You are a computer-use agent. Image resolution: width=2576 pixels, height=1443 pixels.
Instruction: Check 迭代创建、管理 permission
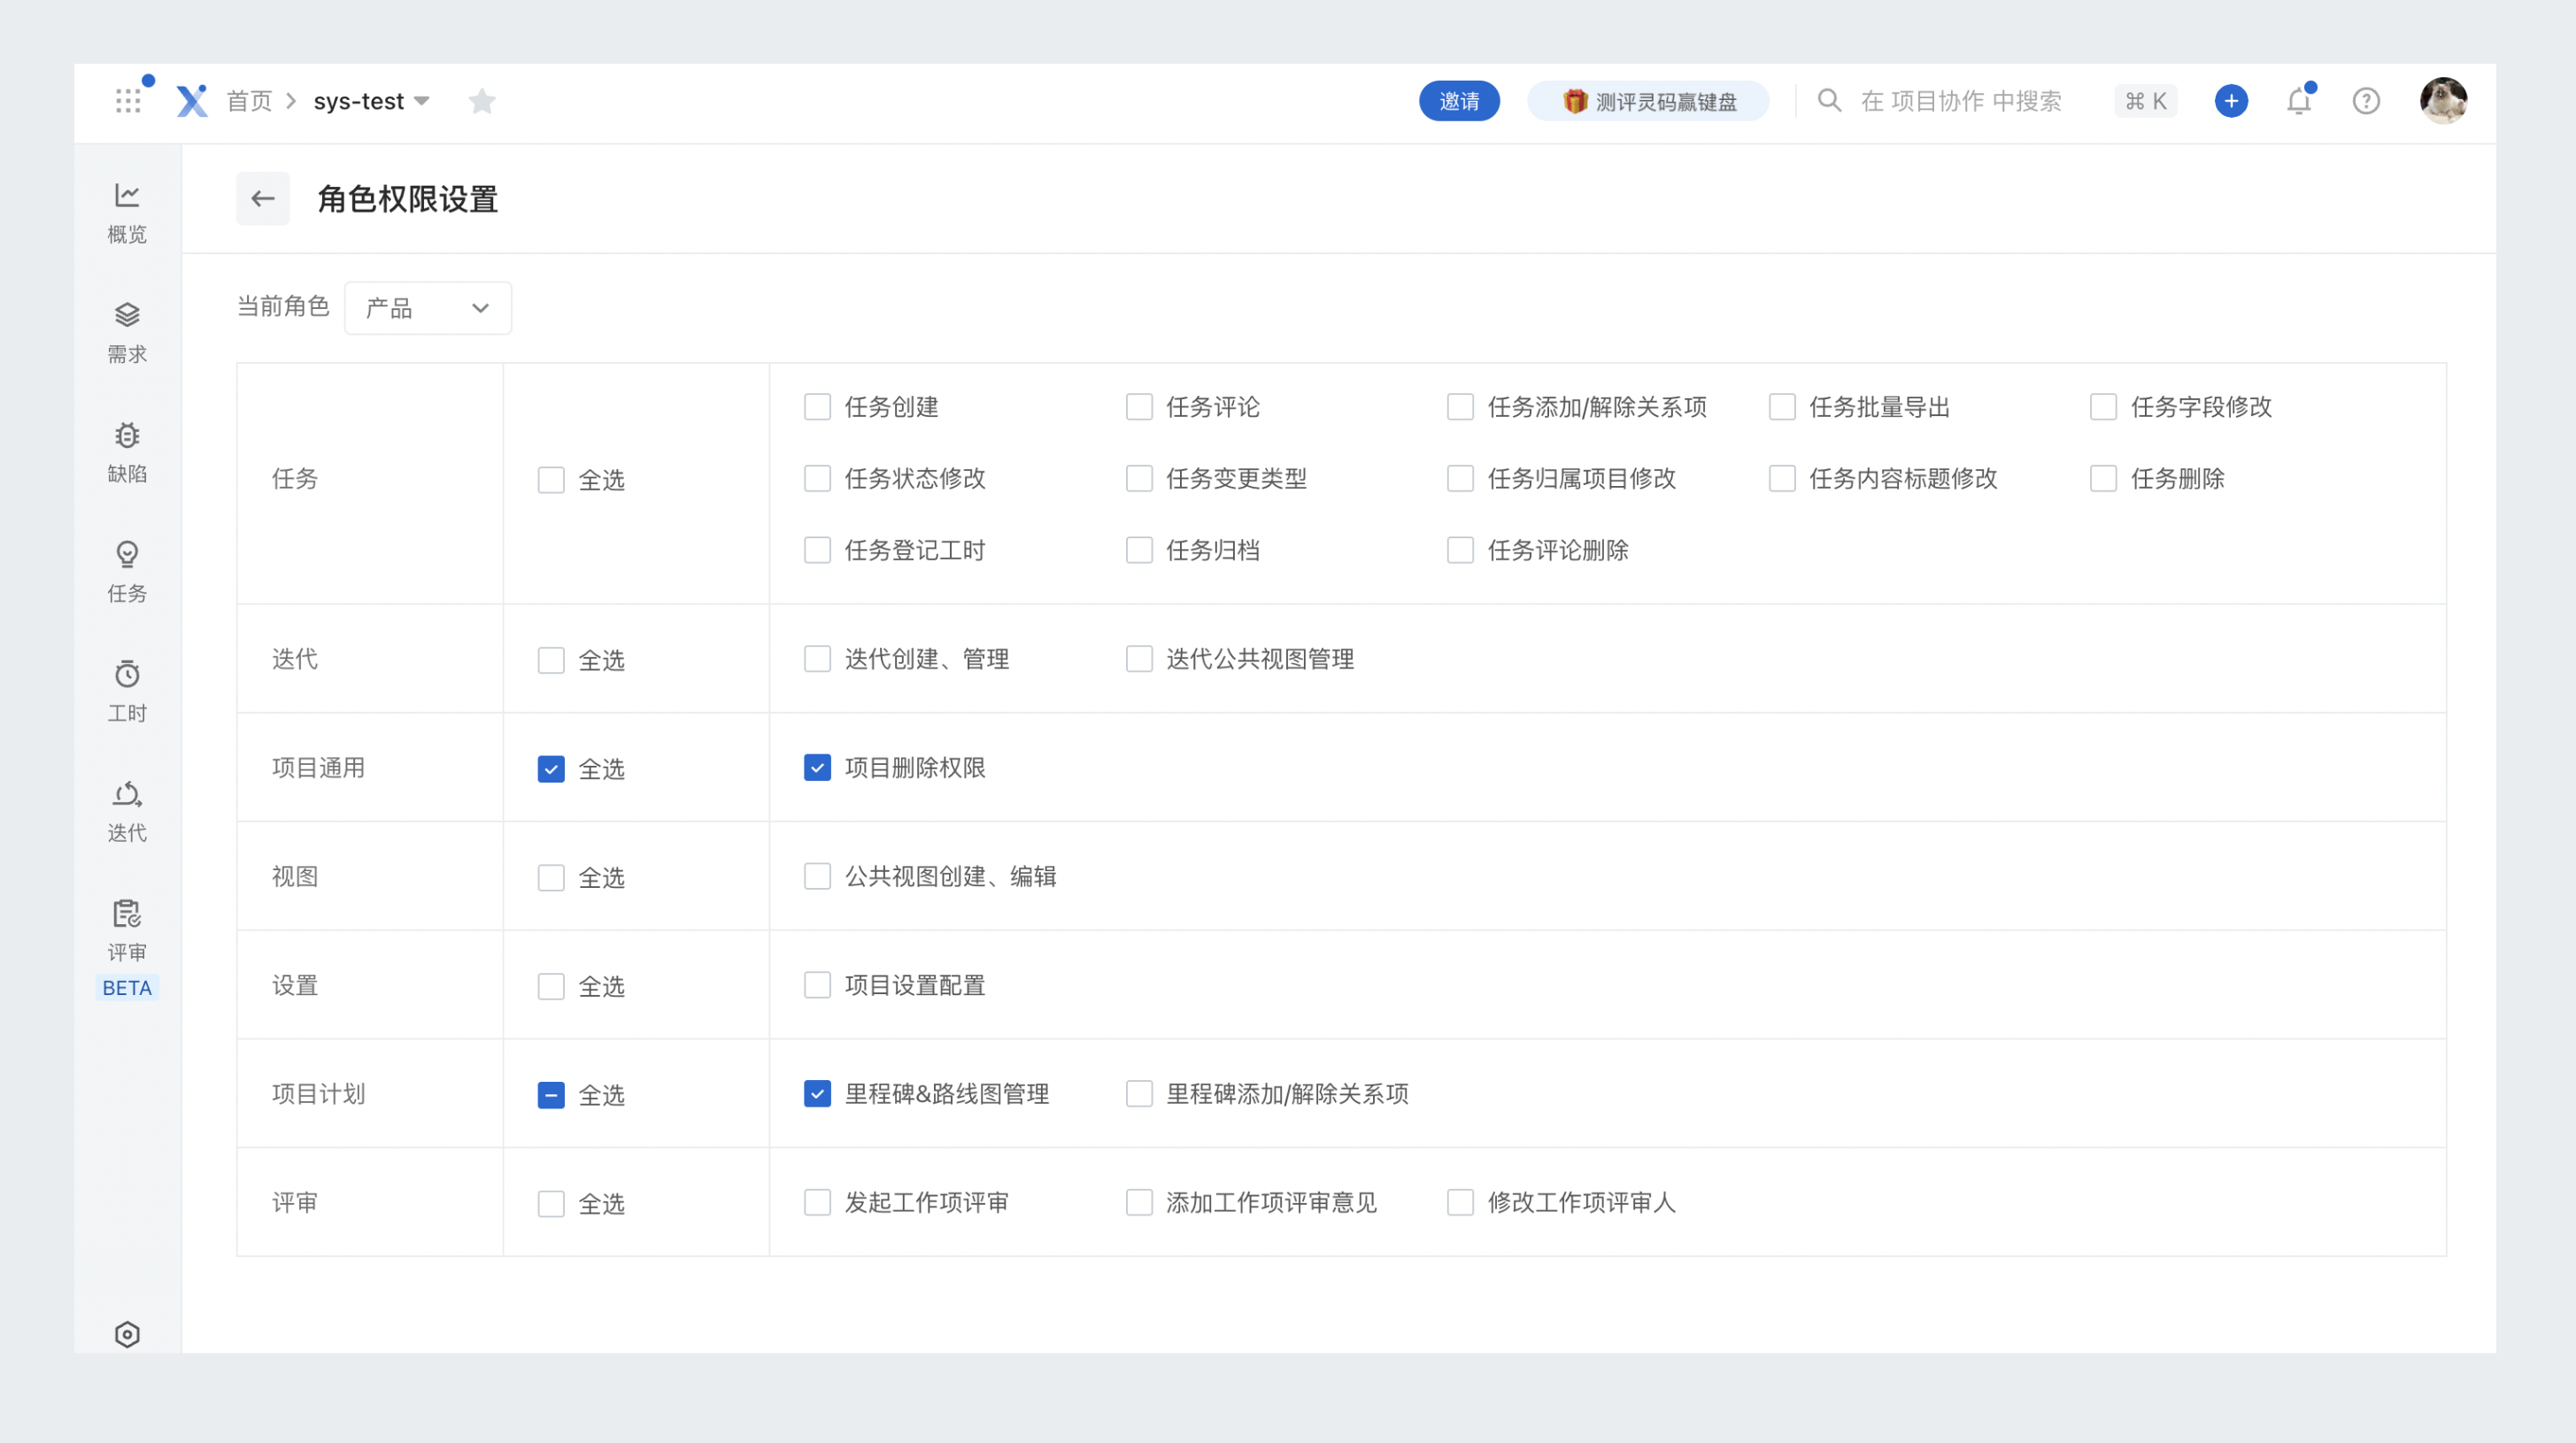817,659
